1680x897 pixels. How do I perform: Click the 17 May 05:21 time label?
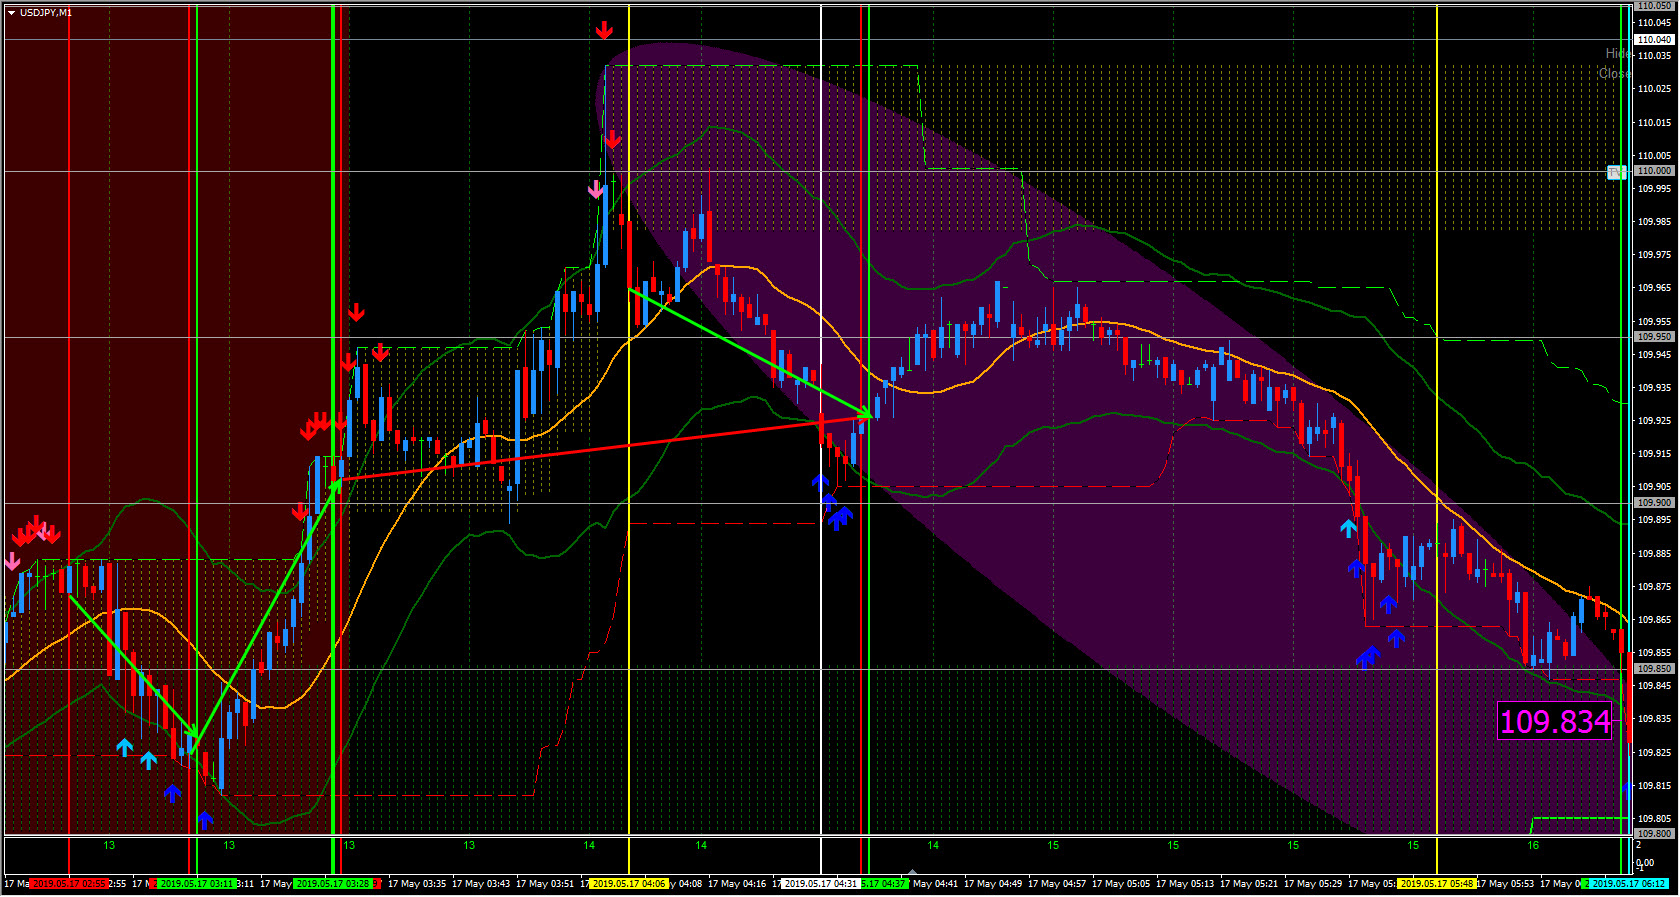(1249, 884)
